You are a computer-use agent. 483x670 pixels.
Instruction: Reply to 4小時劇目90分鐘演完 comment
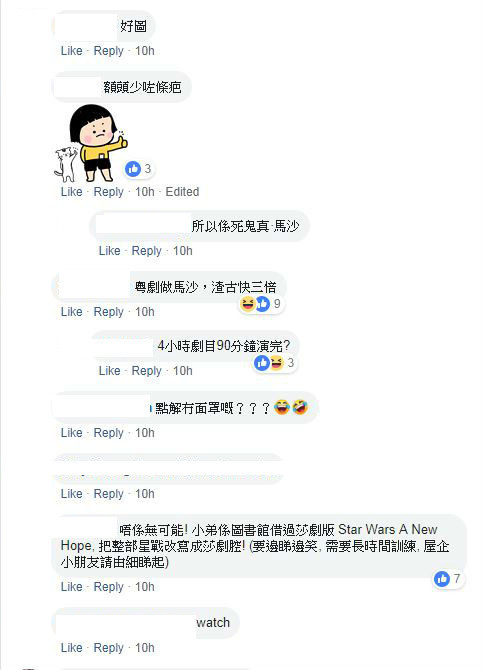point(146,371)
